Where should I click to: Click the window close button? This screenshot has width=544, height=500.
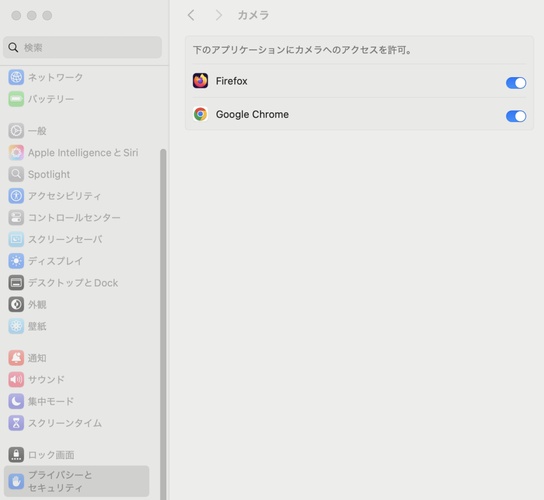point(16,15)
